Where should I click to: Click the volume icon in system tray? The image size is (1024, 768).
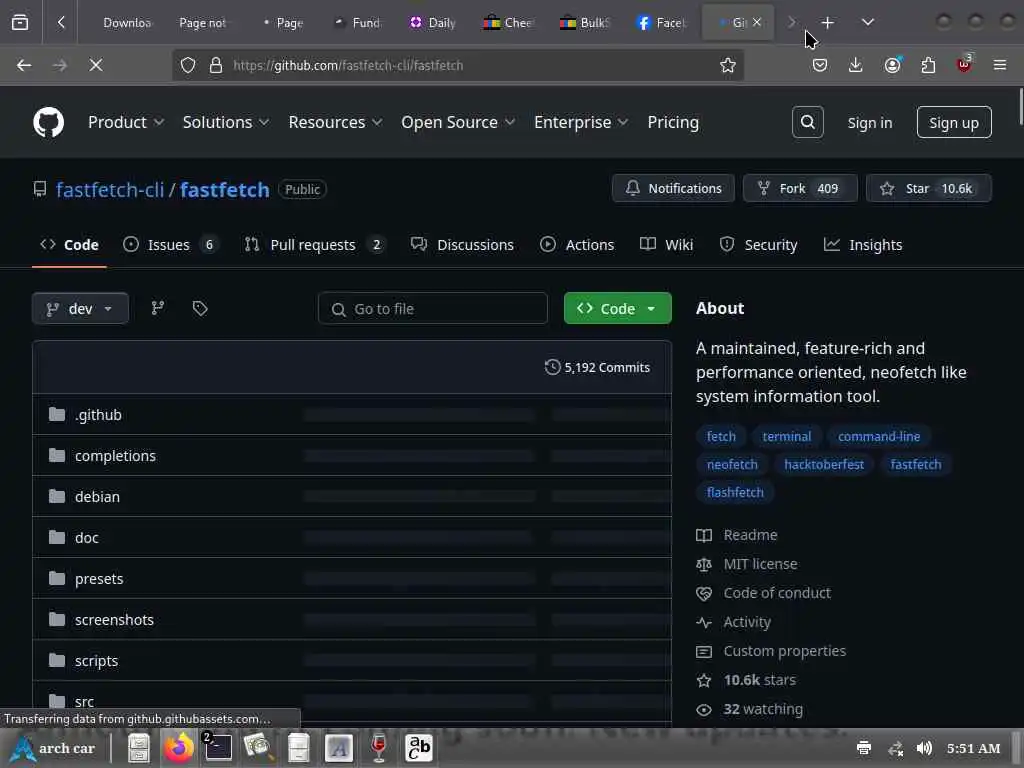923,748
